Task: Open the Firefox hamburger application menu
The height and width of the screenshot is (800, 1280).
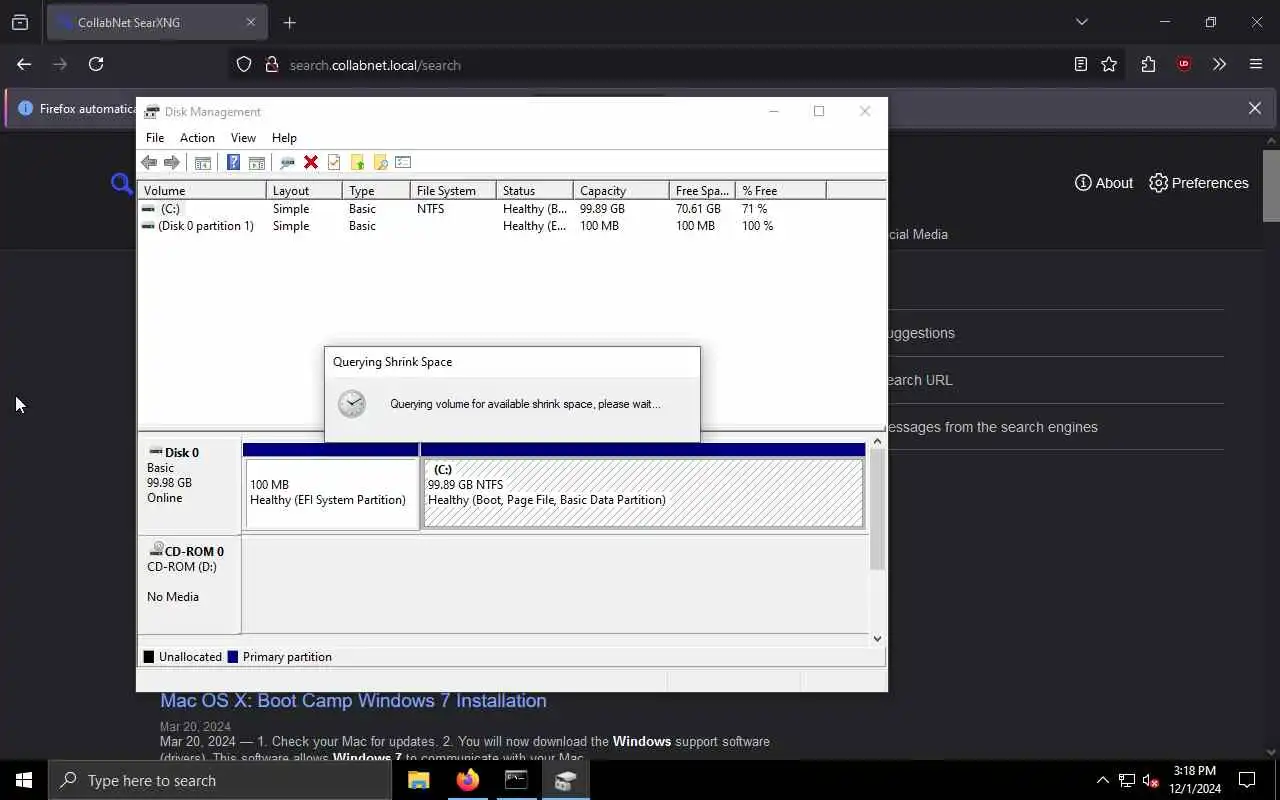Action: 1256,64
